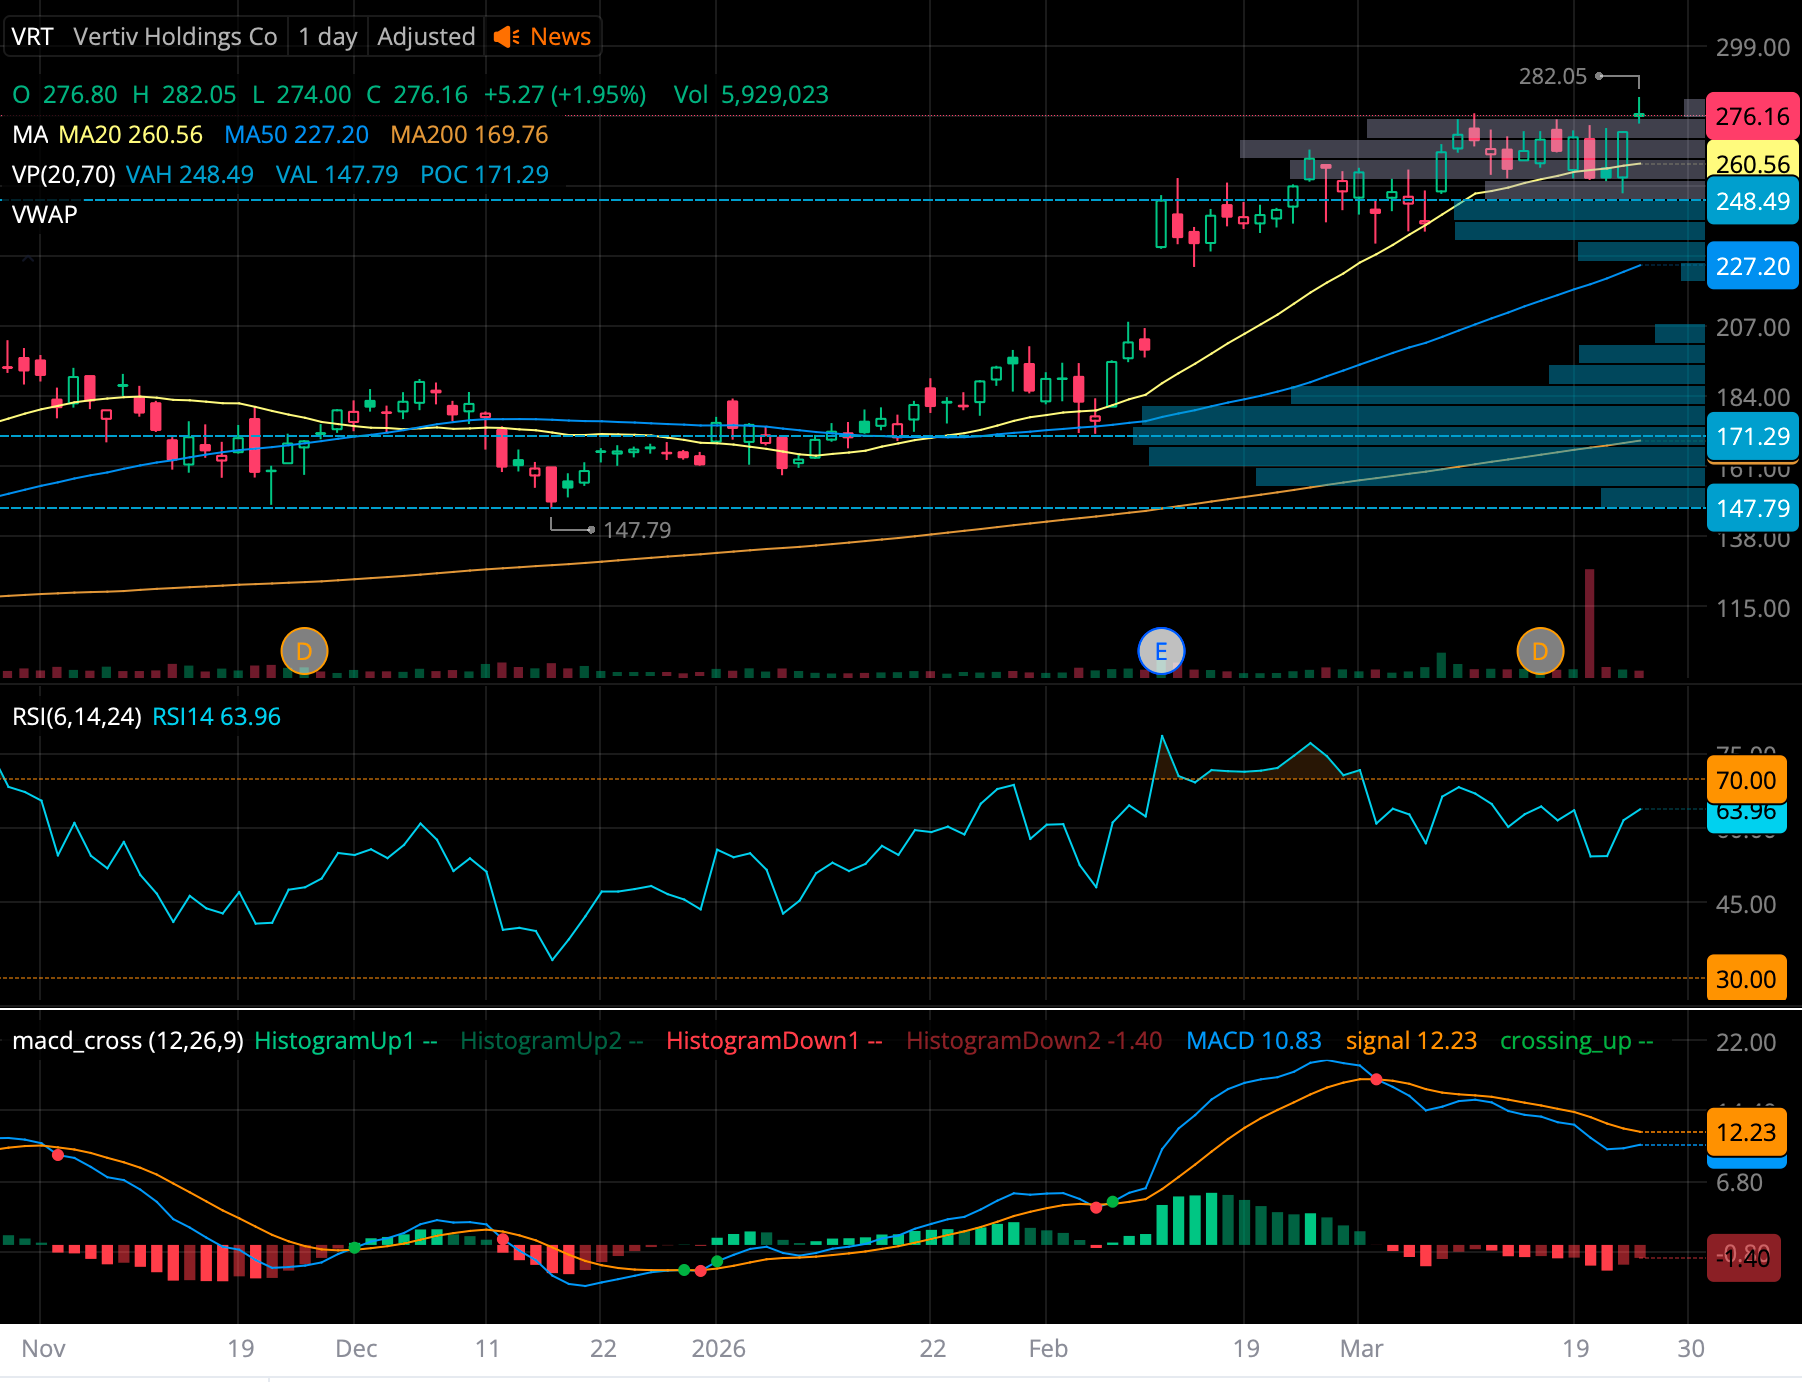This screenshot has width=1802, height=1382.
Task: Open the 'Adjusted' price setting
Action: (x=426, y=37)
